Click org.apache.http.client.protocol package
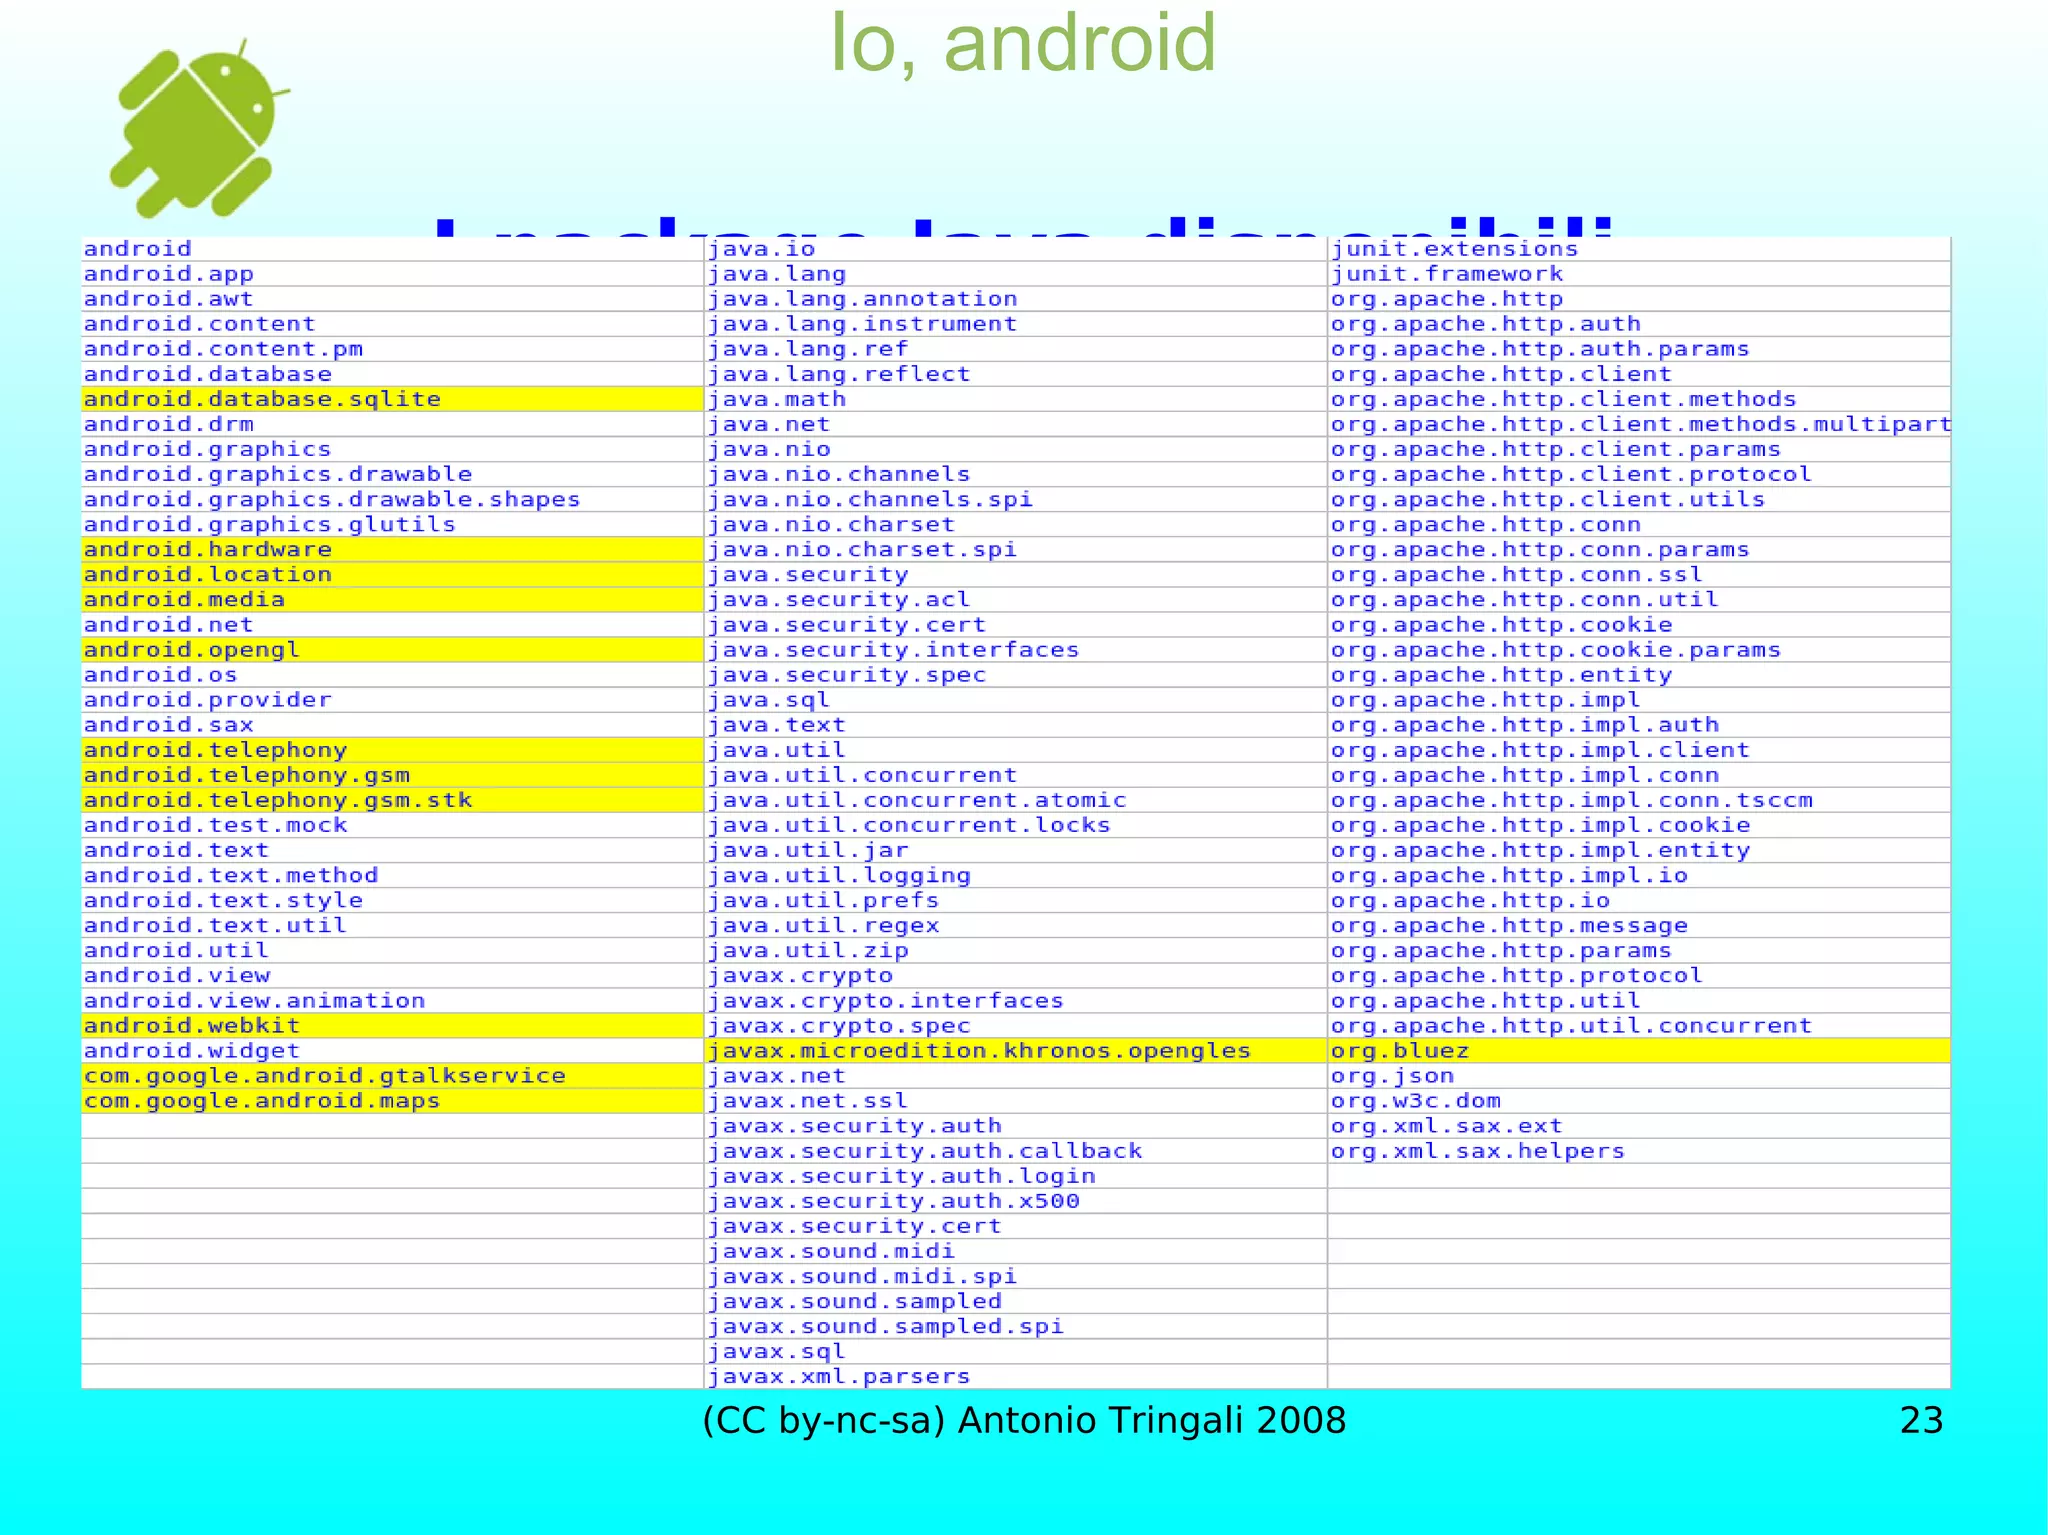The height and width of the screenshot is (1535, 2048). pos(1639,474)
